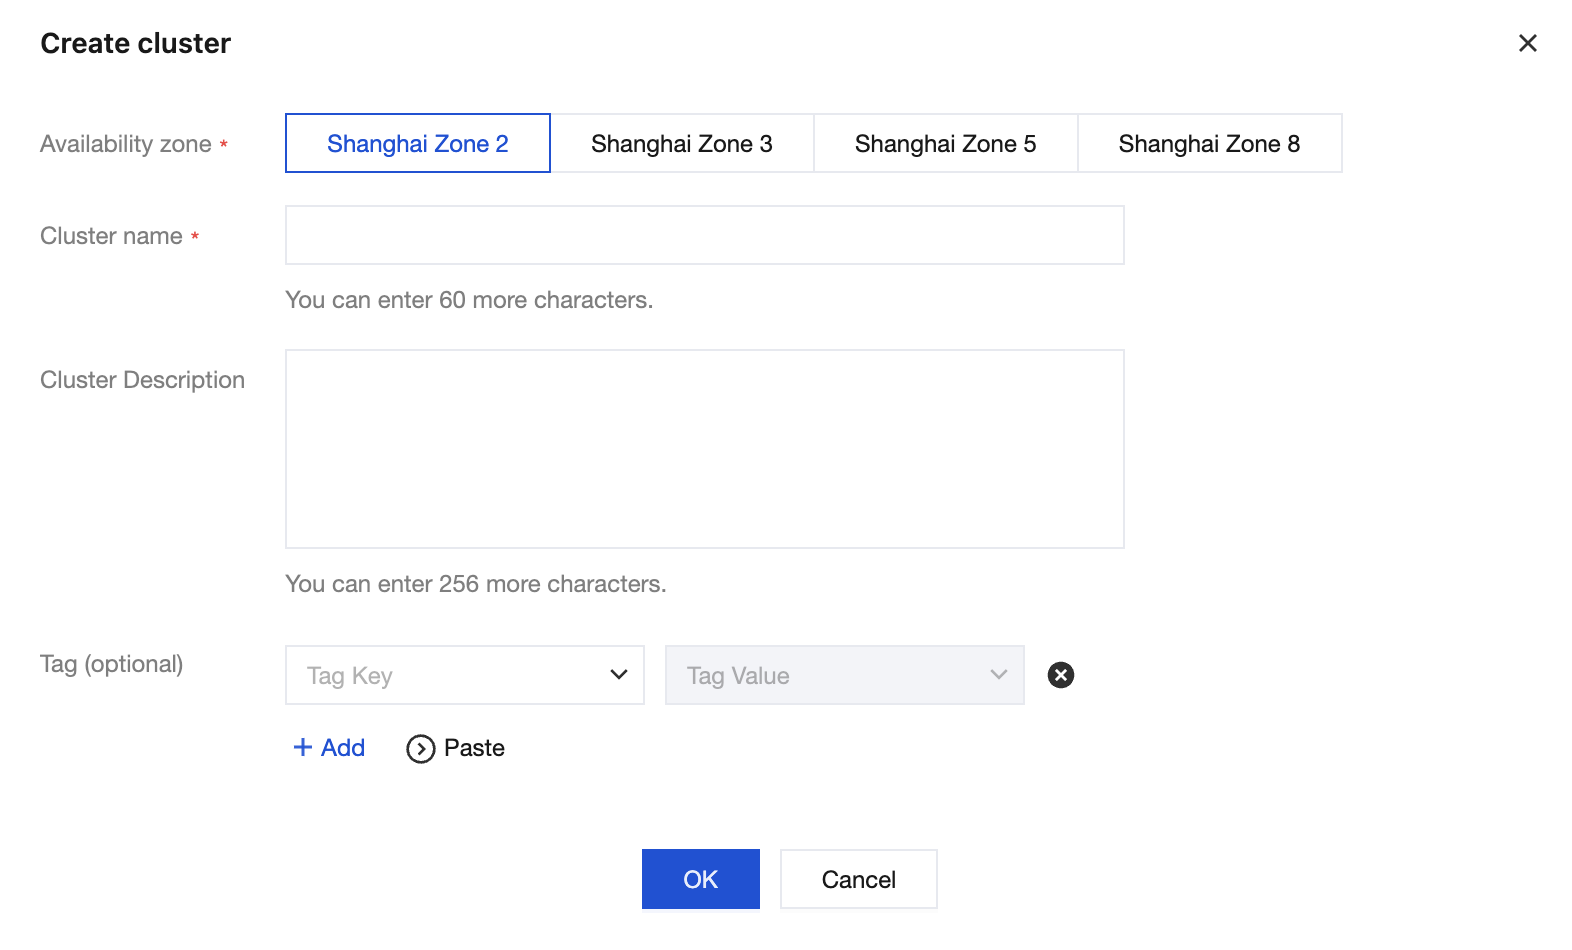Close the Create cluster dialog
The image size is (1572, 950).
coord(1527,43)
